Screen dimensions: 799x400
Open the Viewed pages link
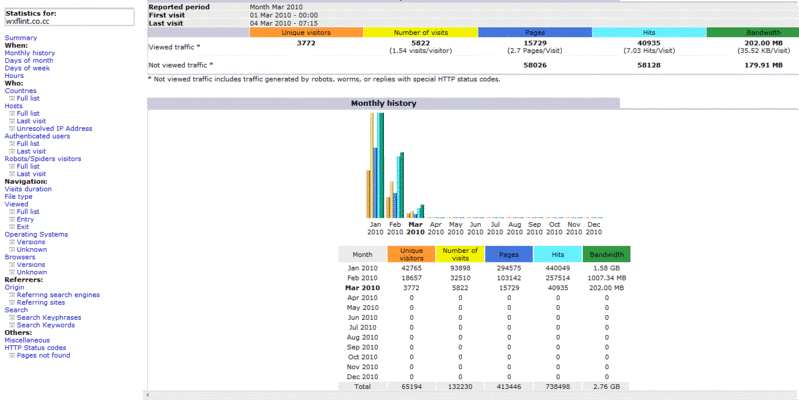[x=16, y=204]
